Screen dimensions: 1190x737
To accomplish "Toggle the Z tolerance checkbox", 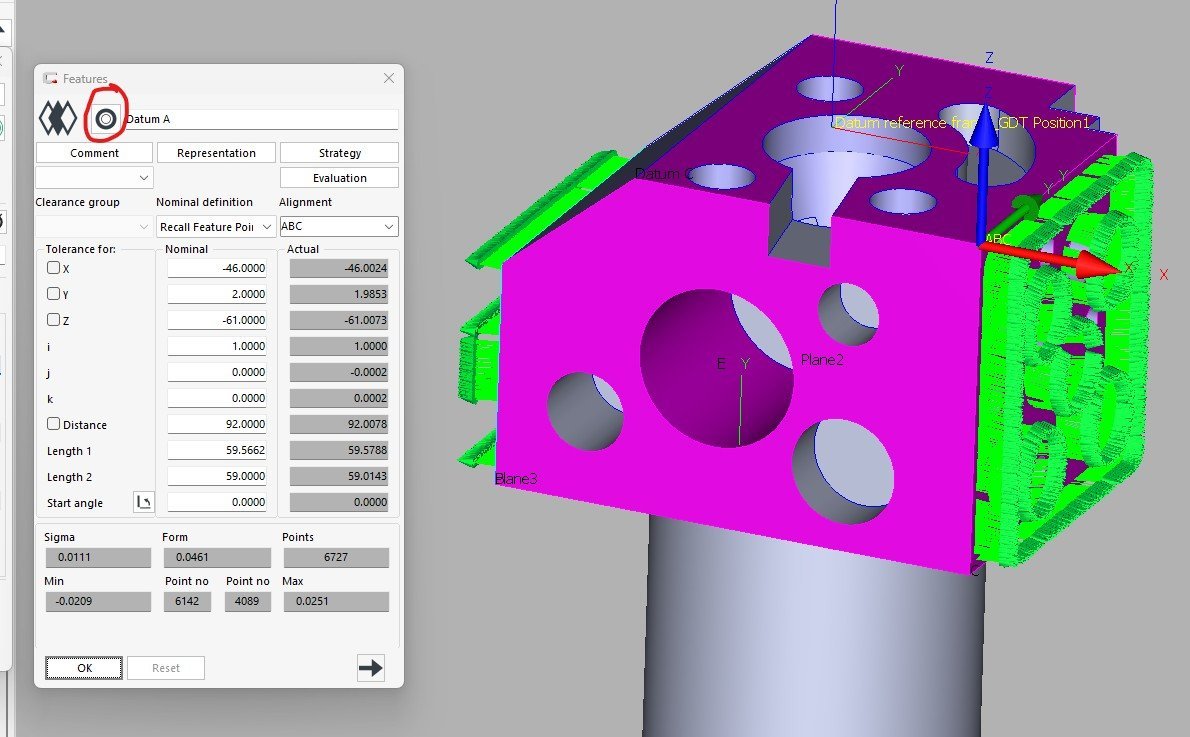I will click(x=54, y=320).
